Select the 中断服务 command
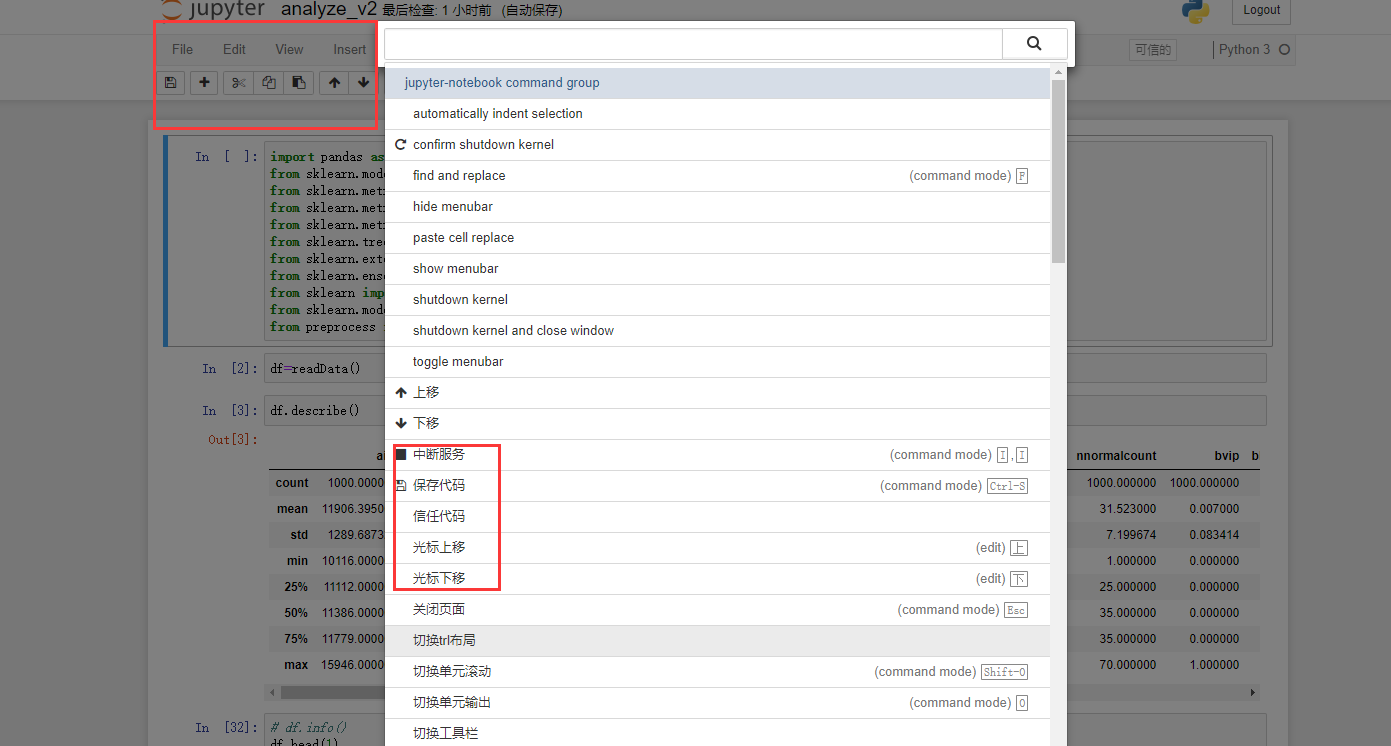 pos(718,455)
